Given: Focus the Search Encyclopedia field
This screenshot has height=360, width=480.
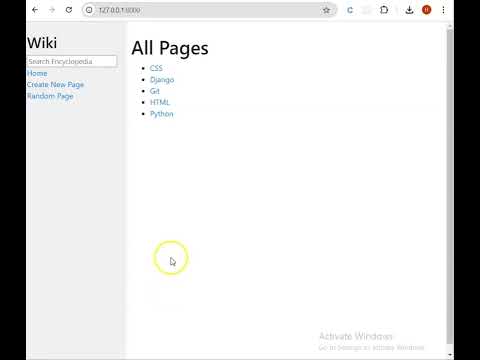Looking at the screenshot, I should point(72,61).
